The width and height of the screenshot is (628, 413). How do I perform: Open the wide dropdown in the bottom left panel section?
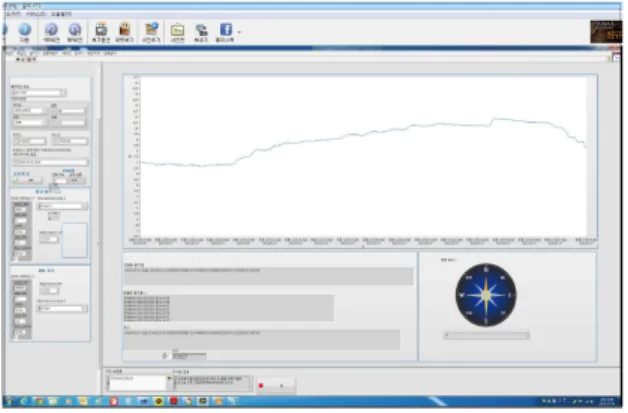click(62, 308)
